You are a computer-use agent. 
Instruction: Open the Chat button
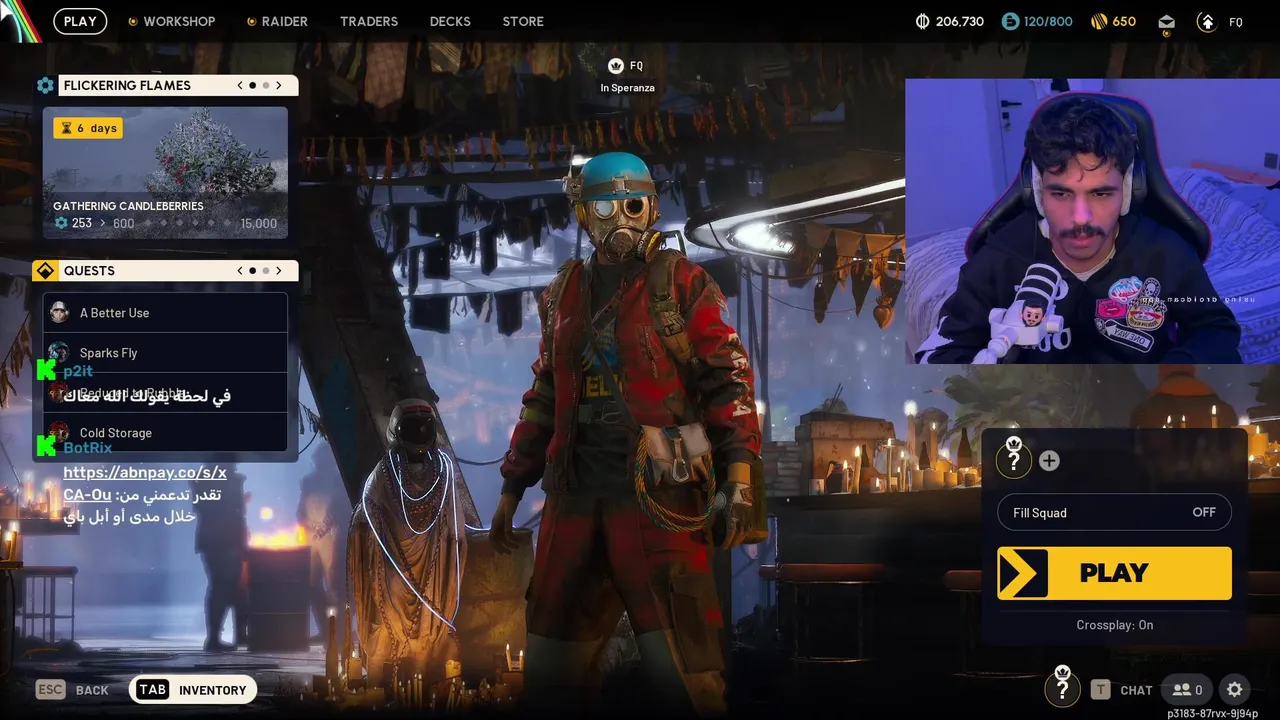(x=1122, y=690)
